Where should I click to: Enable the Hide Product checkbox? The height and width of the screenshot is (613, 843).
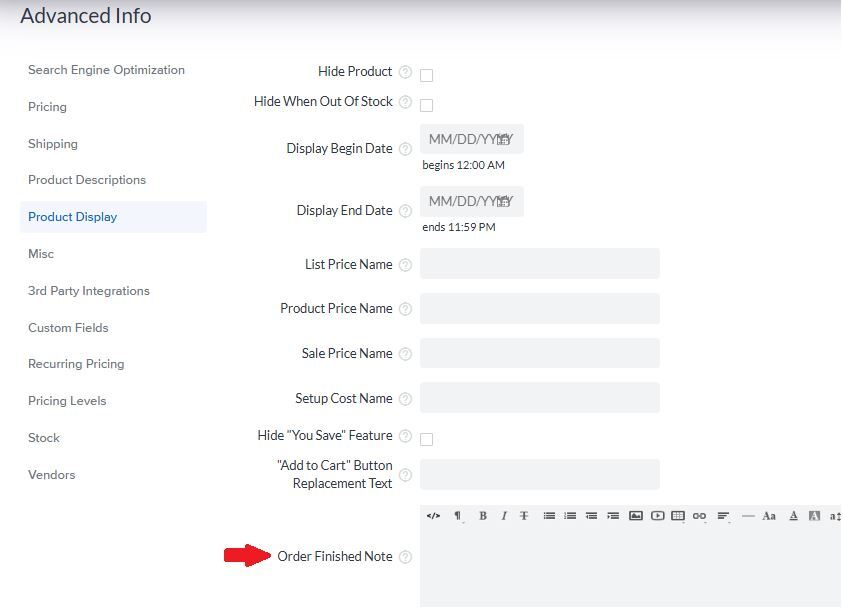[x=426, y=75]
